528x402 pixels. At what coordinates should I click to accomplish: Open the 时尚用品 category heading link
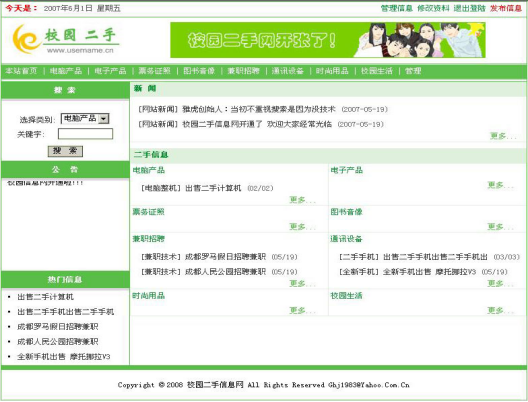(x=148, y=296)
